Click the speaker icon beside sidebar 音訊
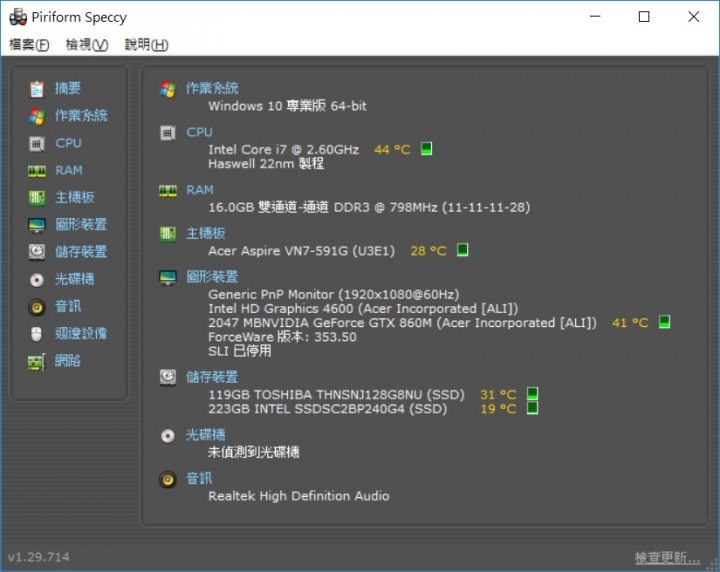Viewport: 720px width, 572px height. [x=37, y=307]
